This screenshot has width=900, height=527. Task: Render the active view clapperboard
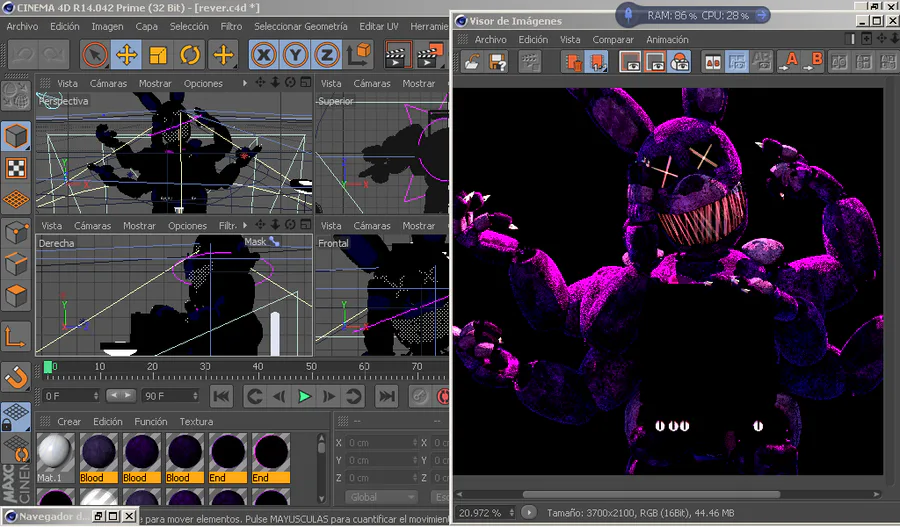point(397,55)
